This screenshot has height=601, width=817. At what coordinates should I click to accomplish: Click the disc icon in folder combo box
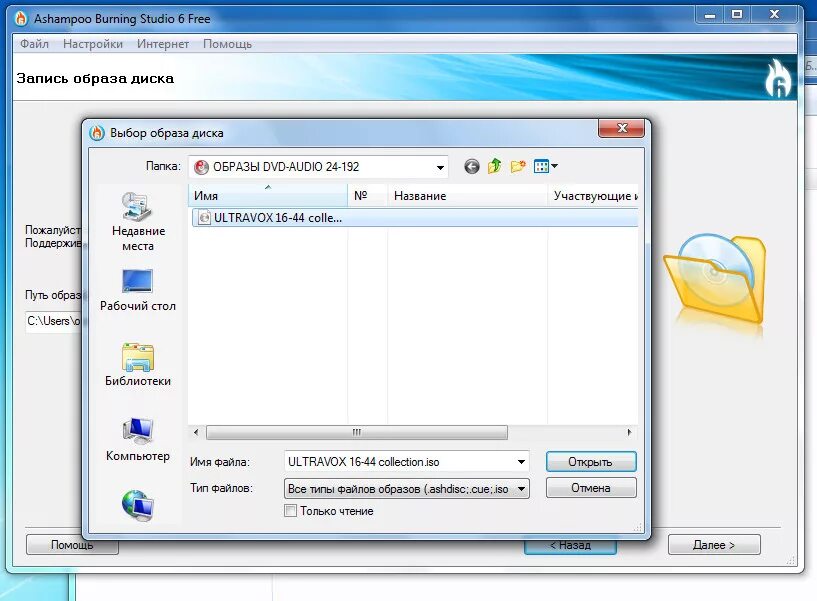(x=201, y=167)
